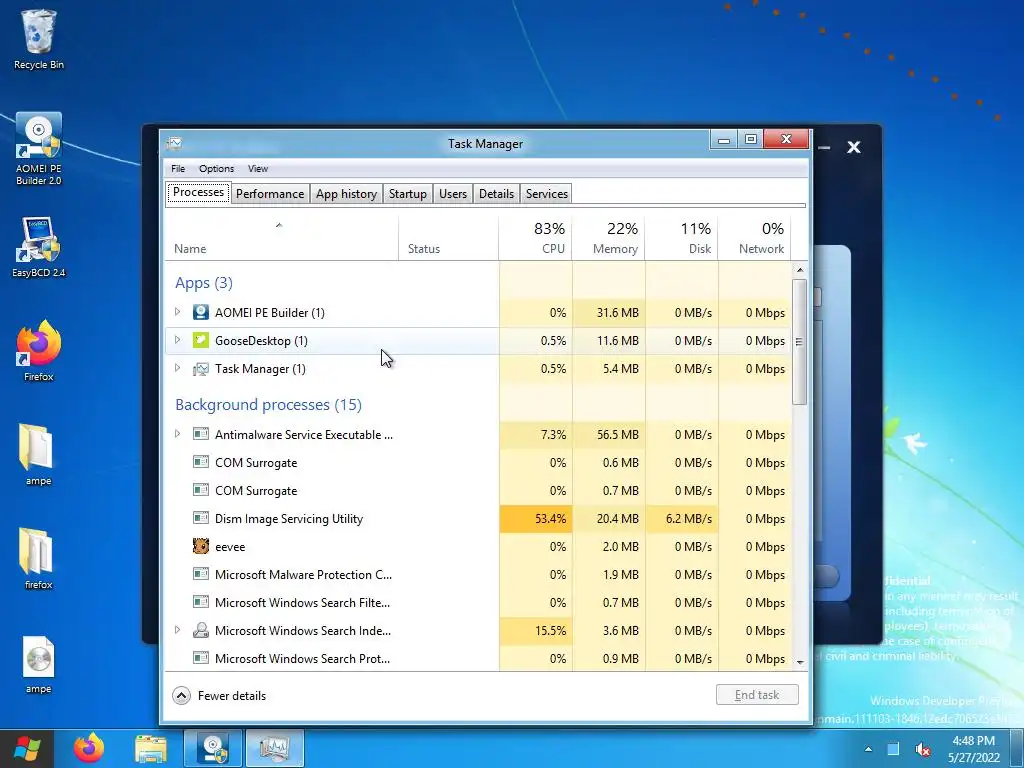This screenshot has height=768, width=1024.
Task: Open EasyBCD 2.4 desktop shortcut
Action: coord(39,247)
